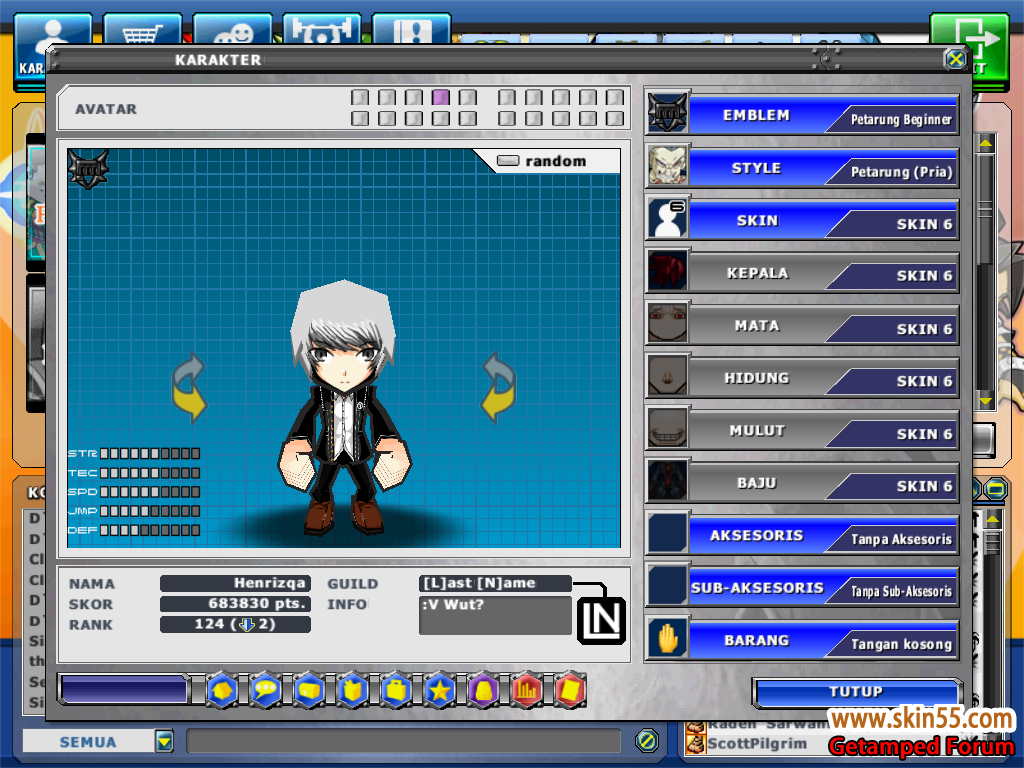Open the smiley faces community icon
Image resolution: width=1024 pixels, height=768 pixels.
232,30
